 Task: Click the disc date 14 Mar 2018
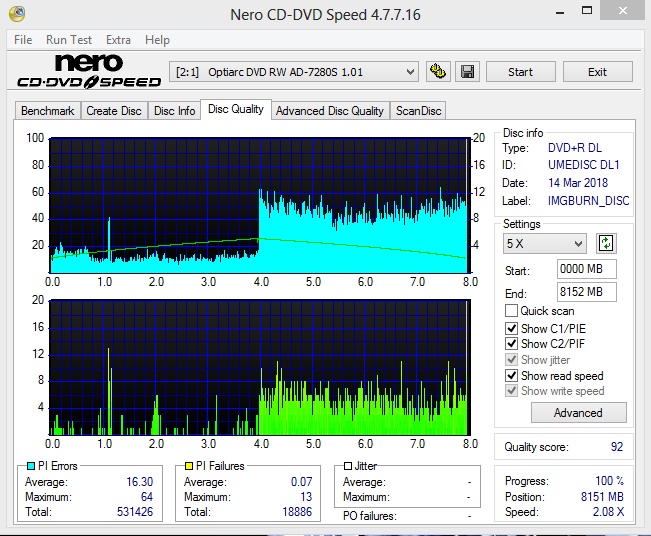click(x=578, y=183)
